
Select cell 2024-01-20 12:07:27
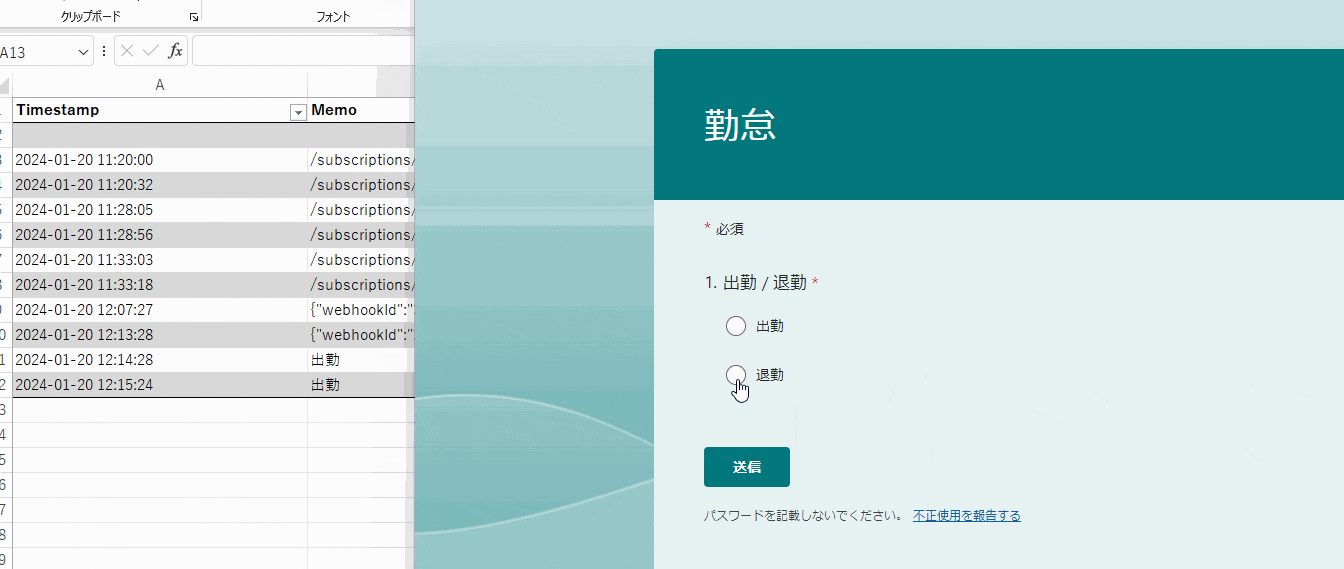[160, 310]
